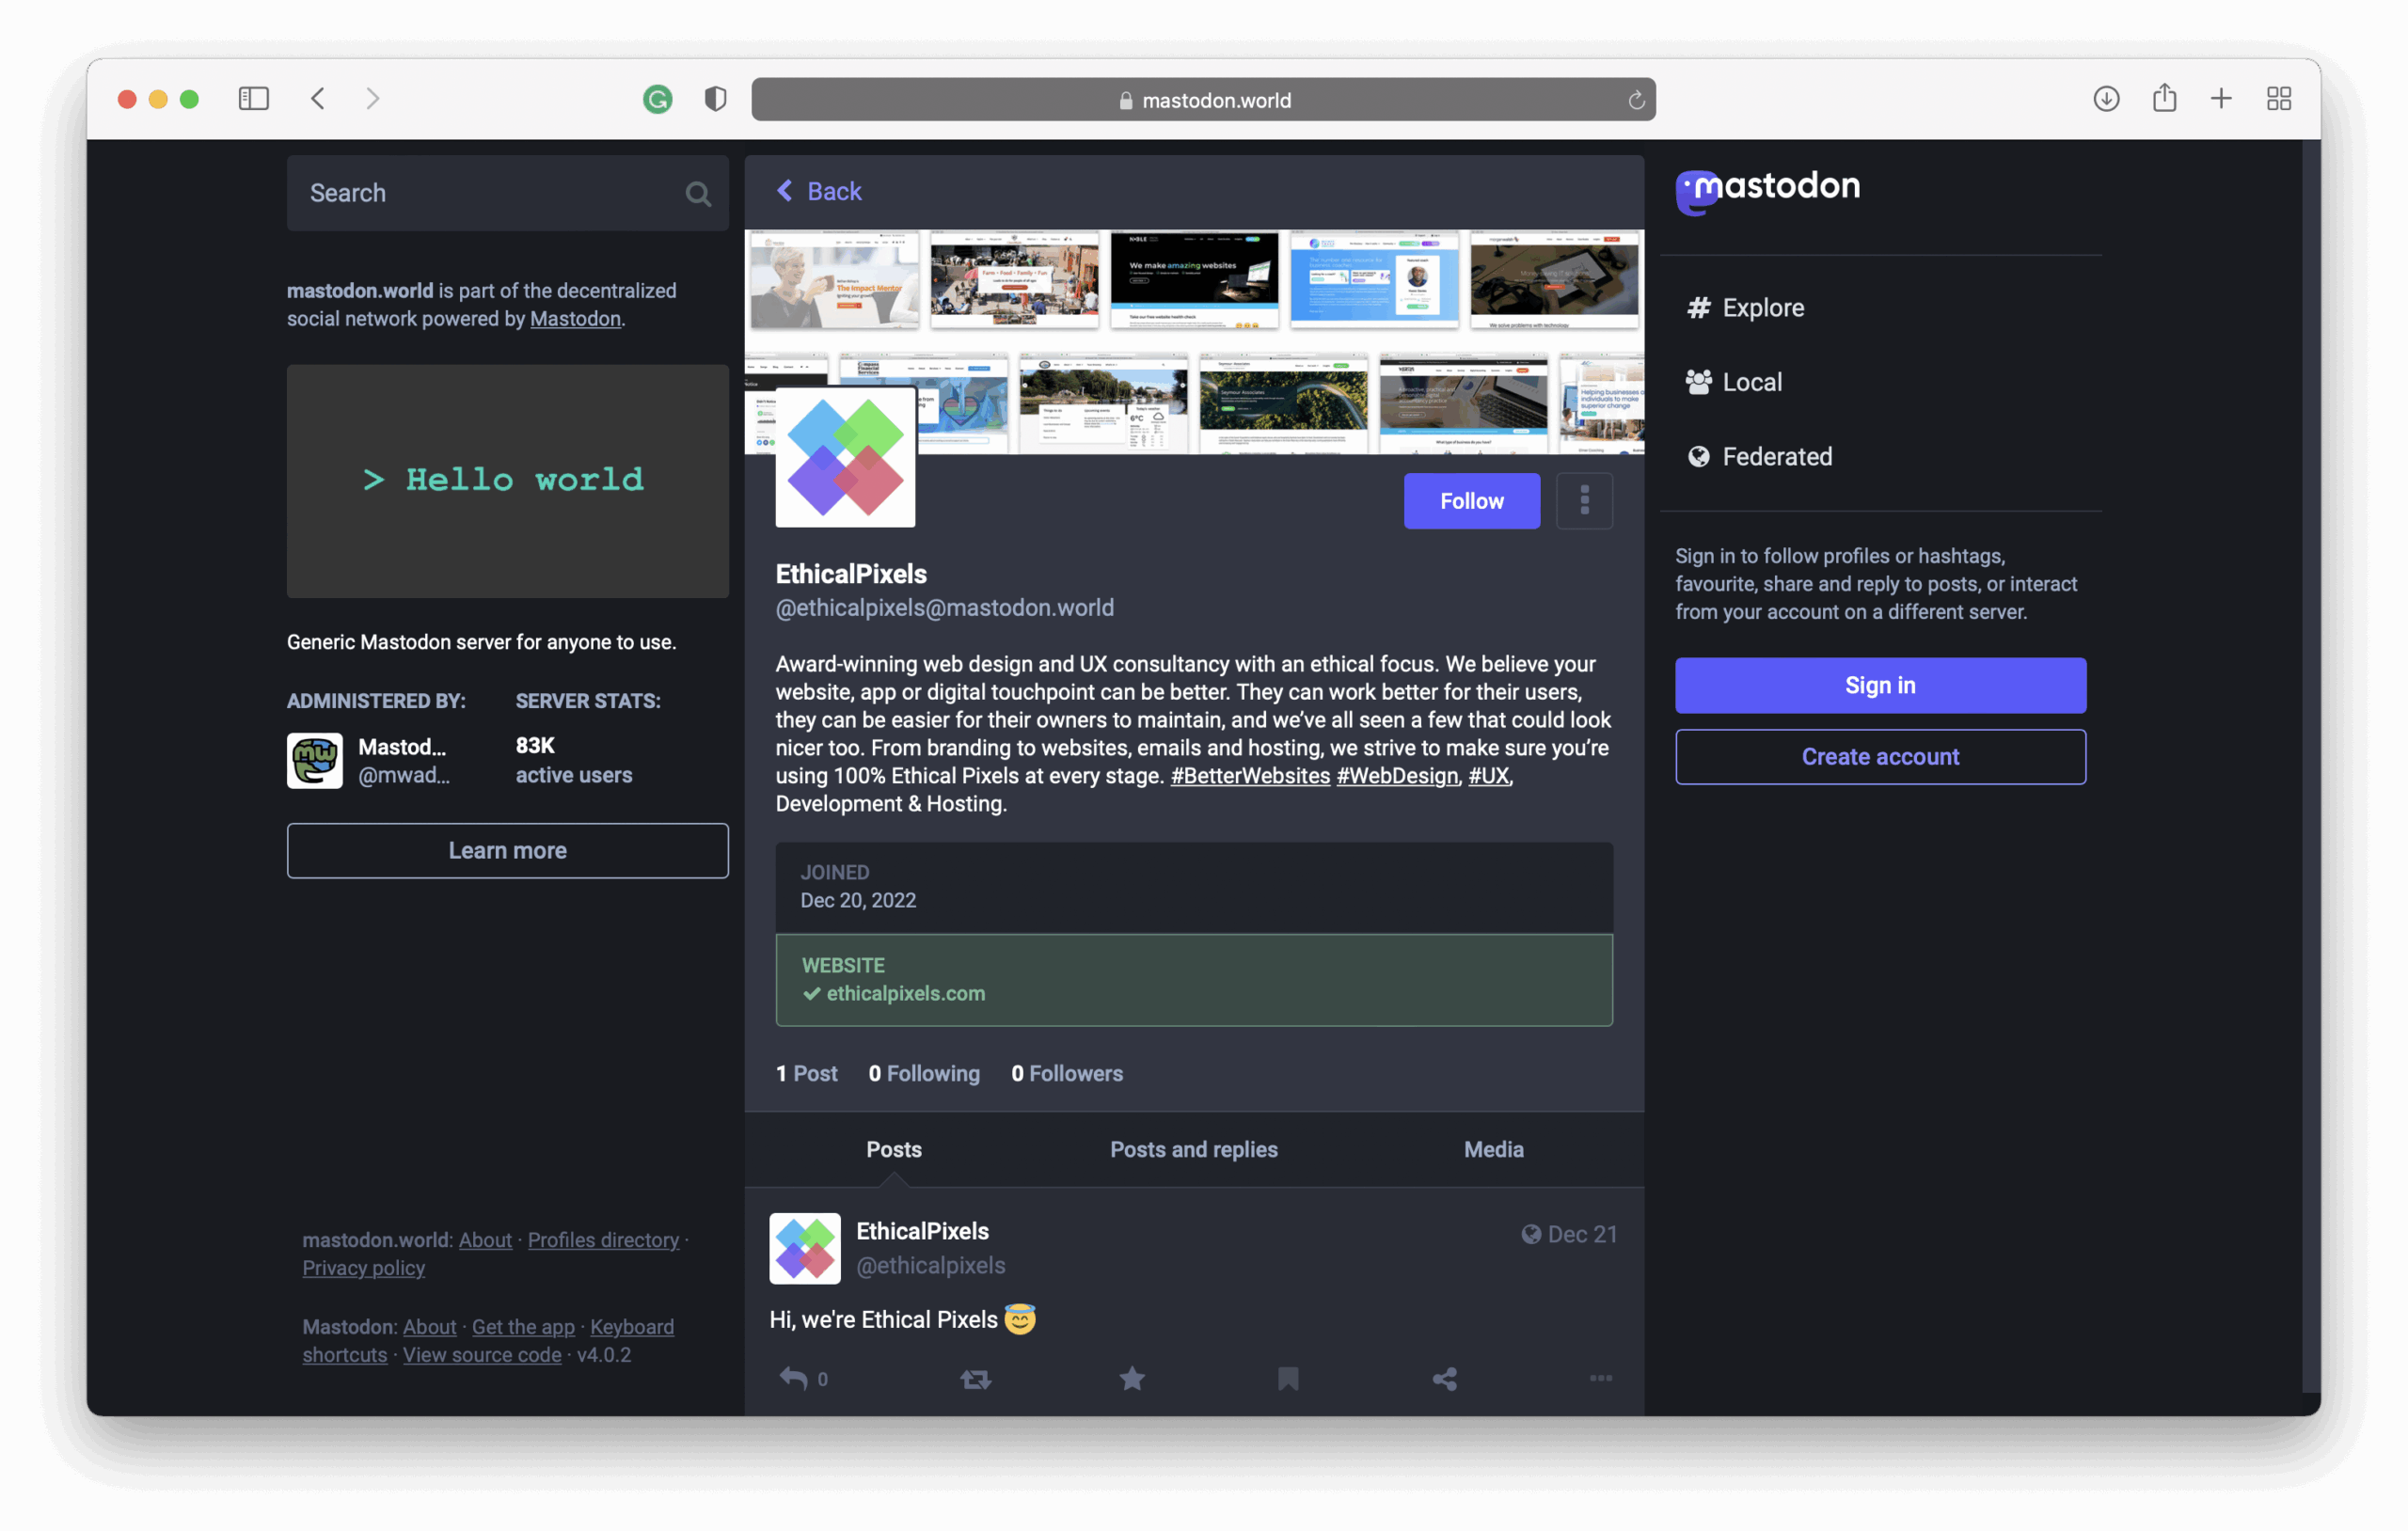Reload the page in address bar
The image size is (2408, 1531).
(1636, 100)
